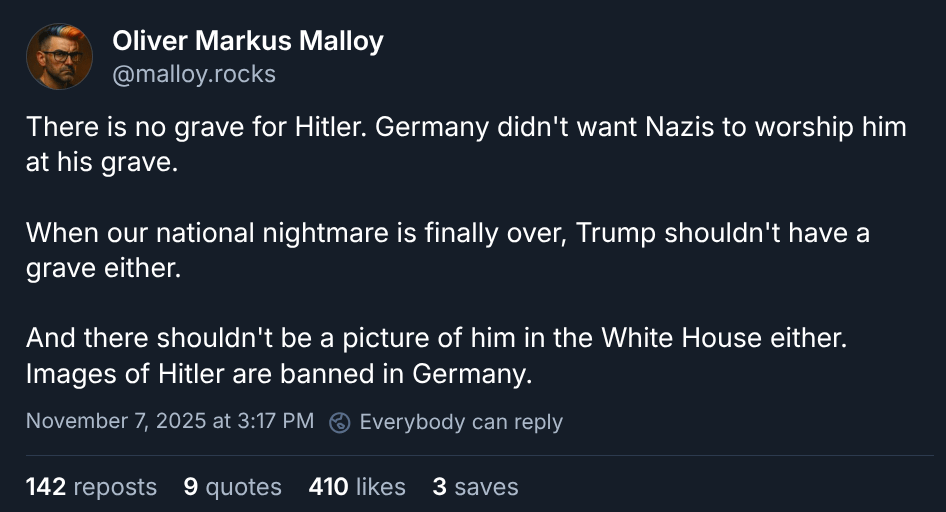This screenshot has width=946, height=512.
Task: Click the 3:17 PM time text
Action: click(x=276, y=421)
